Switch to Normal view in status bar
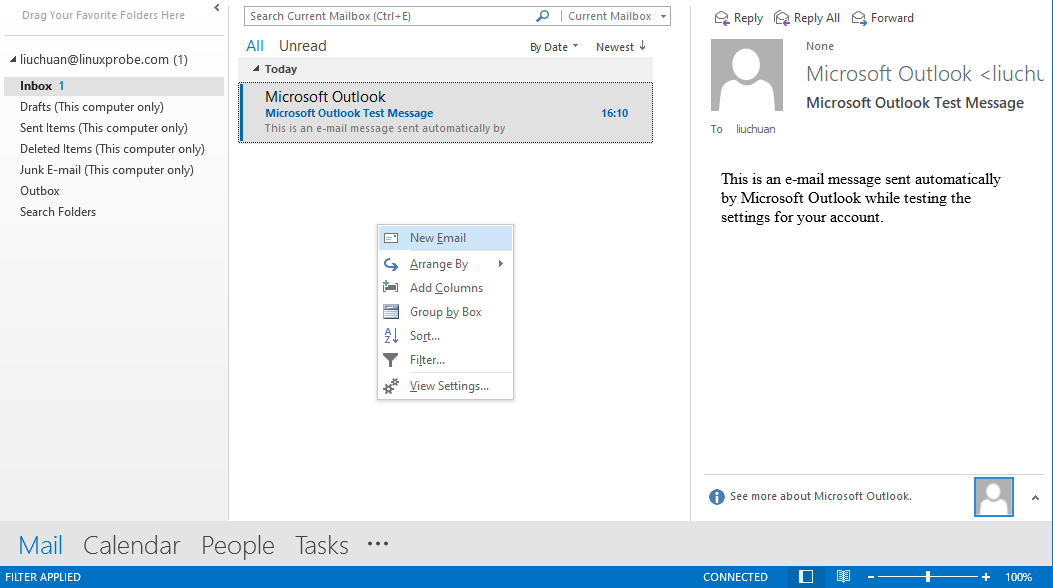 (x=806, y=577)
